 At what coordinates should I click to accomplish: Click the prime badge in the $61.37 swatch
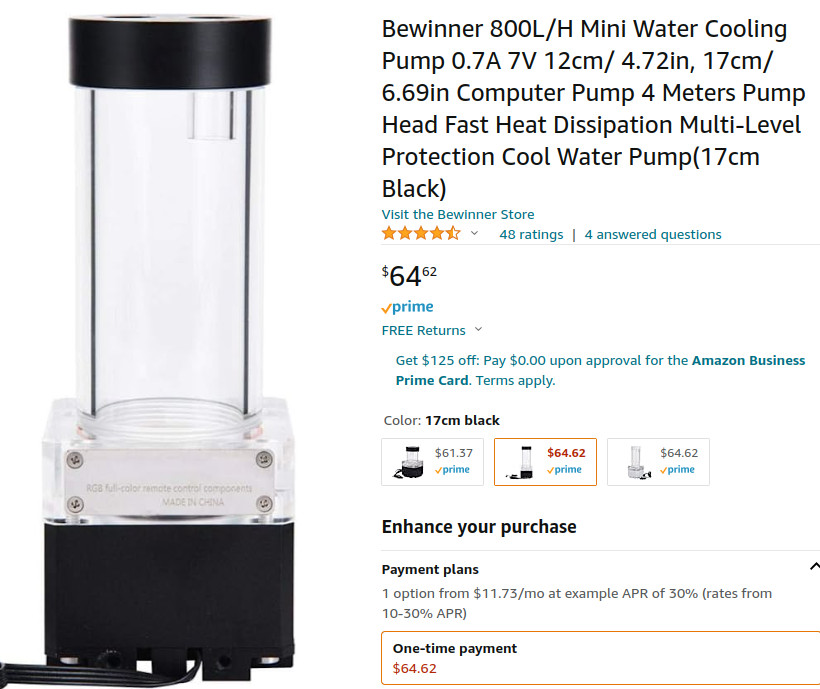tap(452, 469)
